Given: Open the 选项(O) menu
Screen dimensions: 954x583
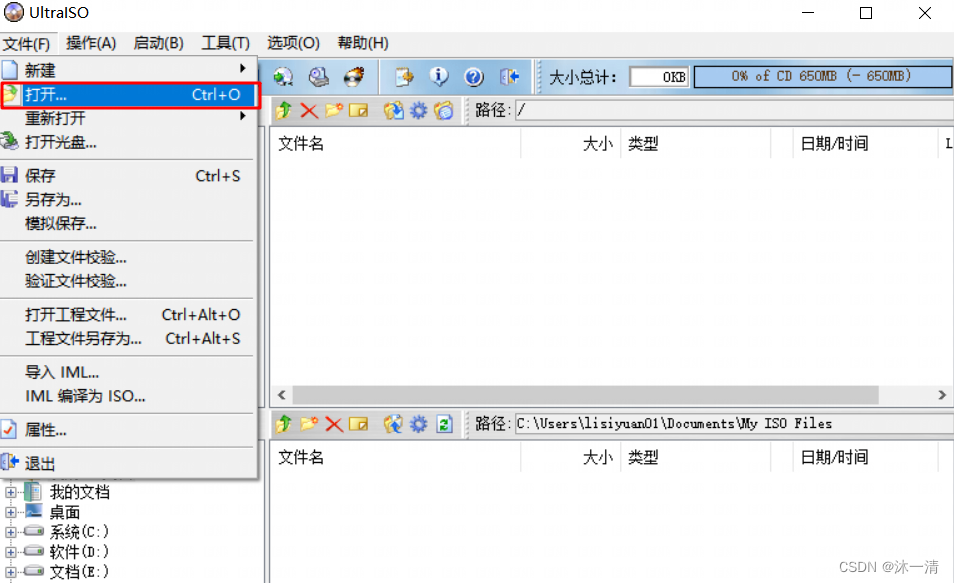Looking at the screenshot, I should [293, 43].
